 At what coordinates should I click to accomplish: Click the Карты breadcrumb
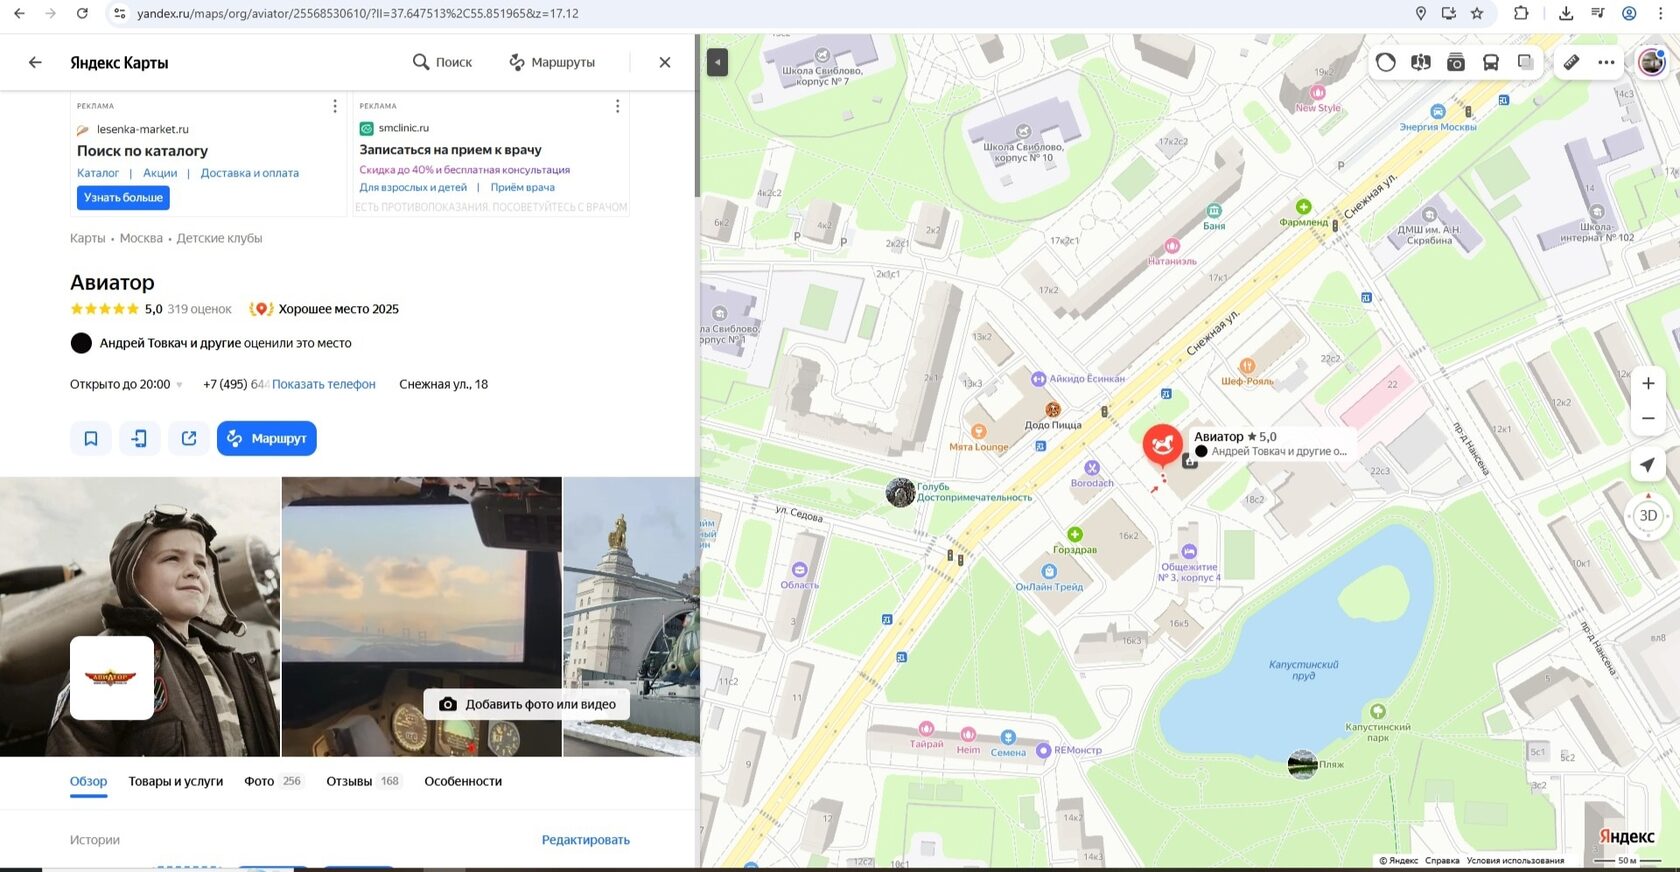[88, 238]
